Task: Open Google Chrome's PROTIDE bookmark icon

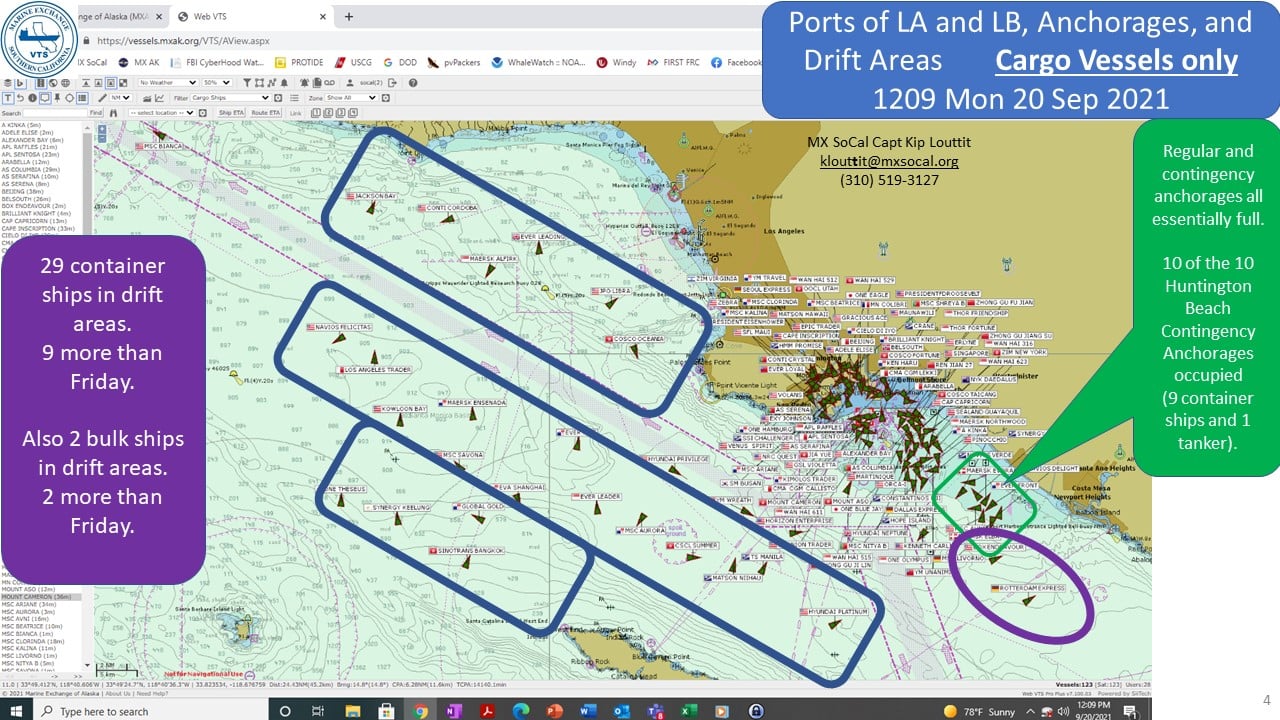Action: pos(281,62)
